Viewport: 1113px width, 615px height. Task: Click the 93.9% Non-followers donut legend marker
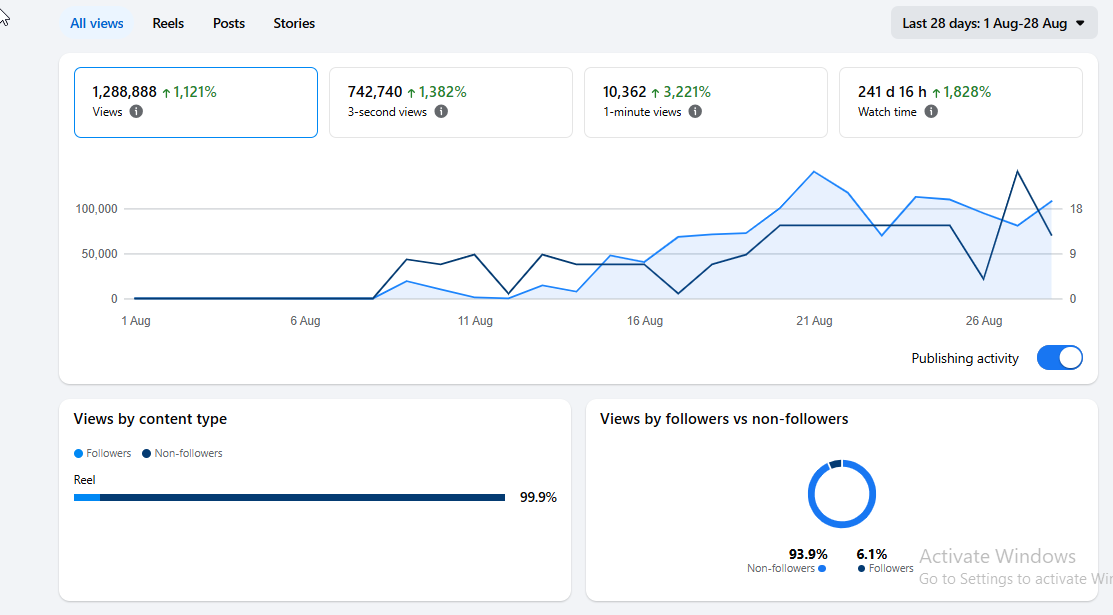point(822,569)
